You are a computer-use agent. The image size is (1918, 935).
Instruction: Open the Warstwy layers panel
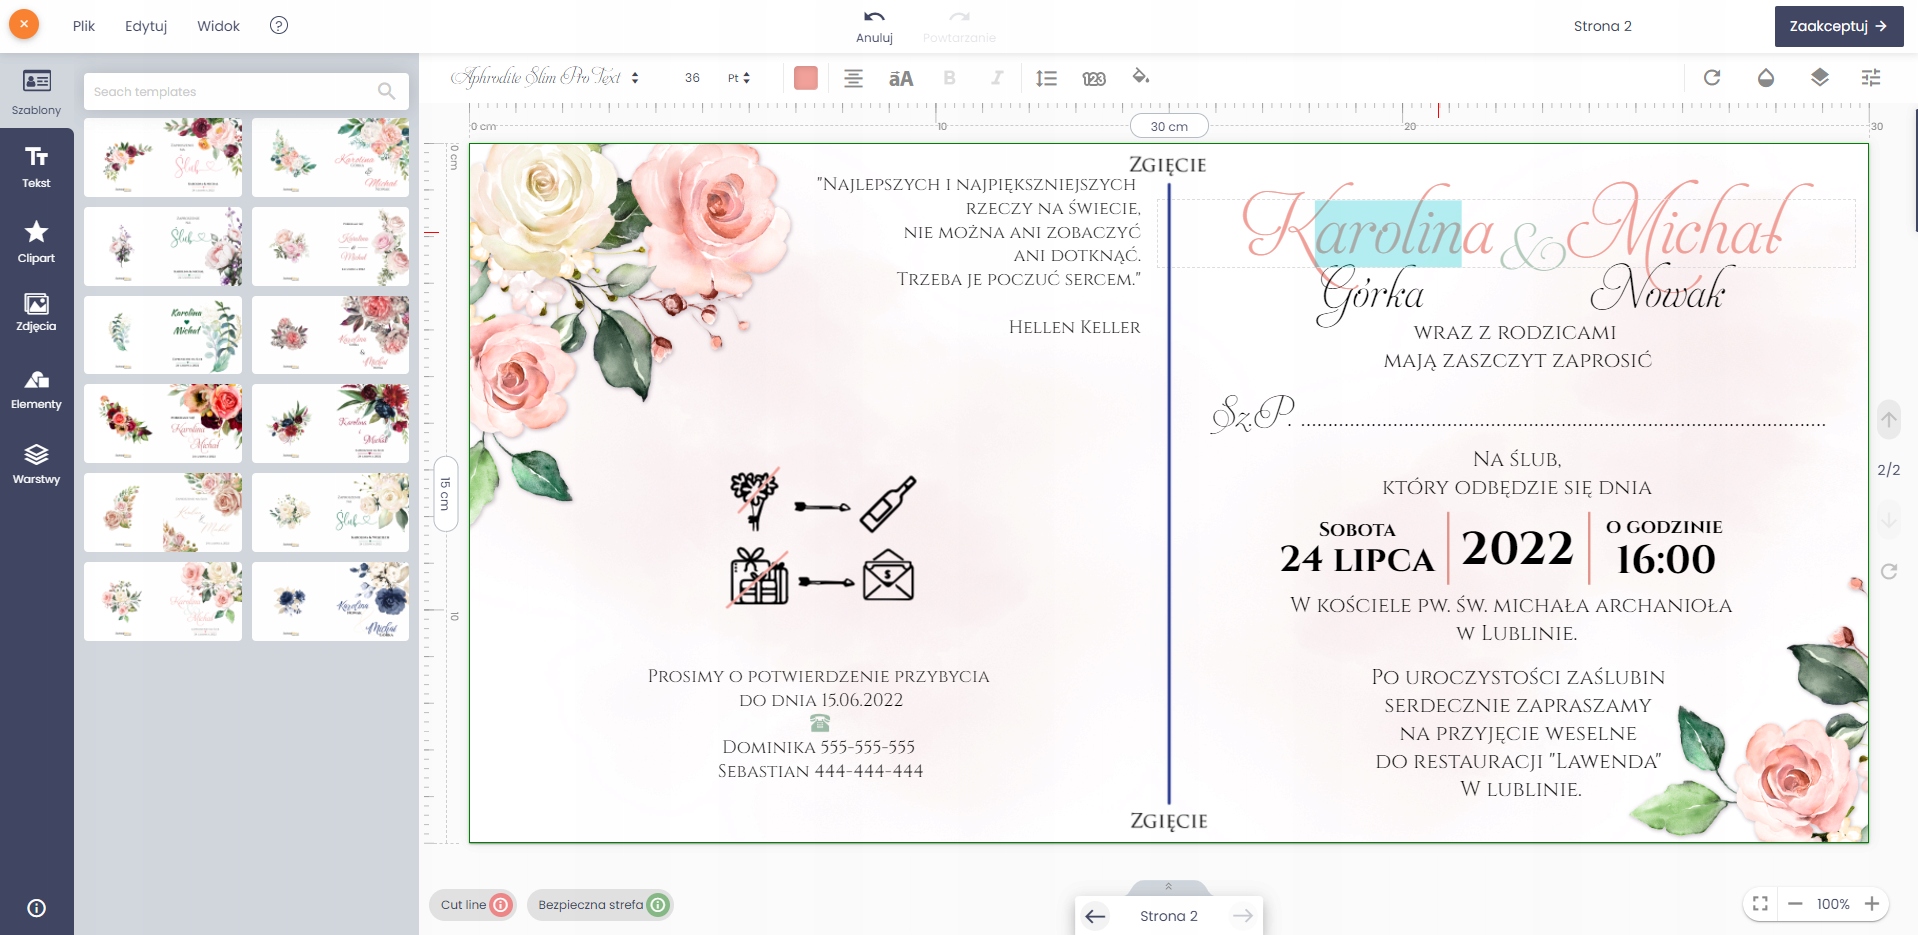click(x=36, y=464)
